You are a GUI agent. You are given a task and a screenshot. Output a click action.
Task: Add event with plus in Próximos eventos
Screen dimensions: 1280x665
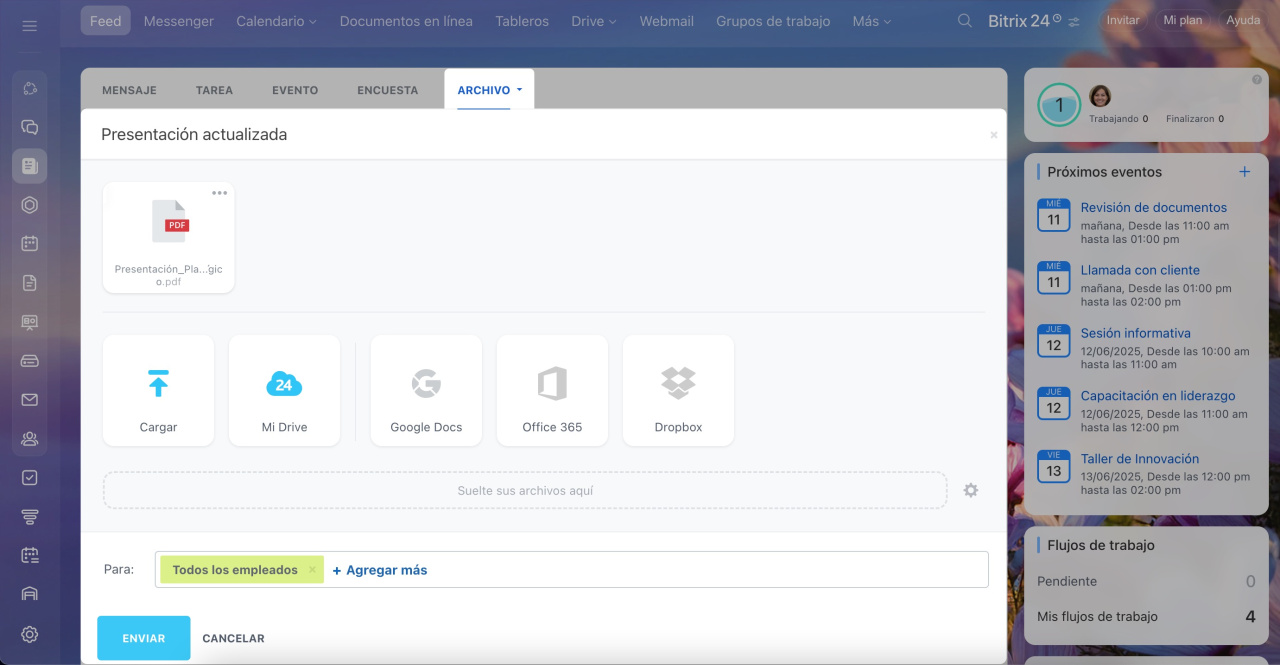click(x=1245, y=172)
